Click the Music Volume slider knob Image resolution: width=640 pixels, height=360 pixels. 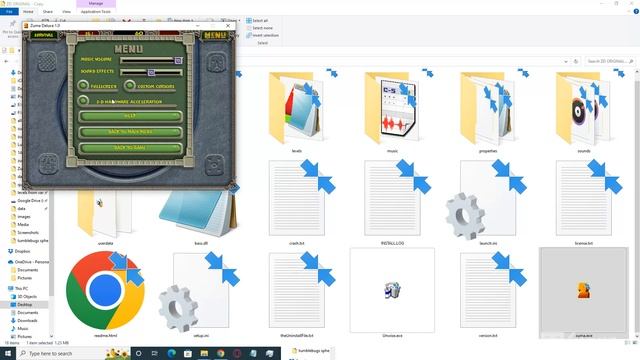(178, 60)
